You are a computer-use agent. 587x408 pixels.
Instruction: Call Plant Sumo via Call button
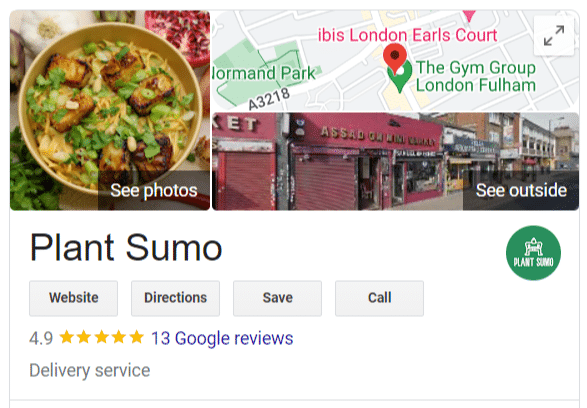pyautogui.click(x=379, y=298)
